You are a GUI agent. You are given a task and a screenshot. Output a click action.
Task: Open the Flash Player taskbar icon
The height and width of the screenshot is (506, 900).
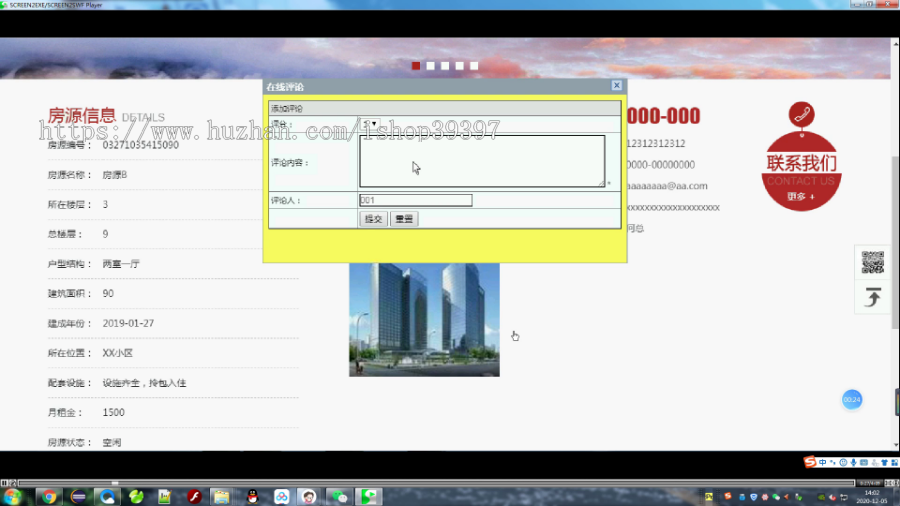coord(194,497)
